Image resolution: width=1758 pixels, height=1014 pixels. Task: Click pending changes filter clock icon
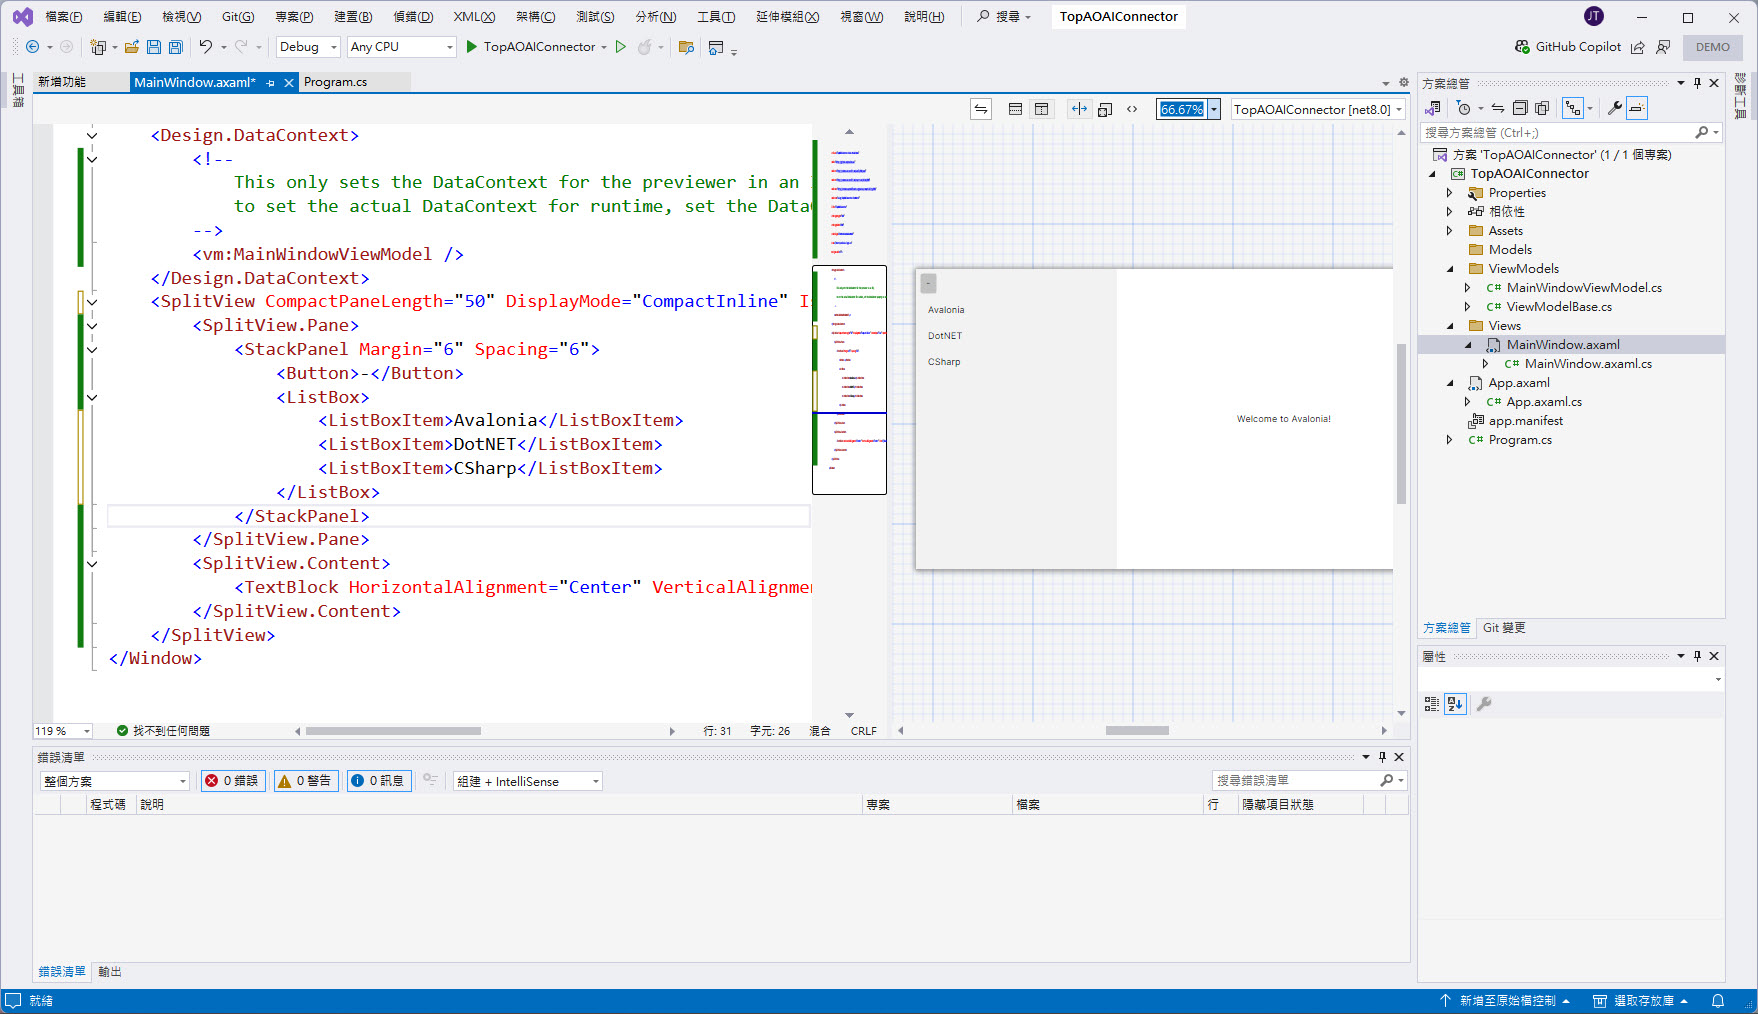pos(1464,108)
